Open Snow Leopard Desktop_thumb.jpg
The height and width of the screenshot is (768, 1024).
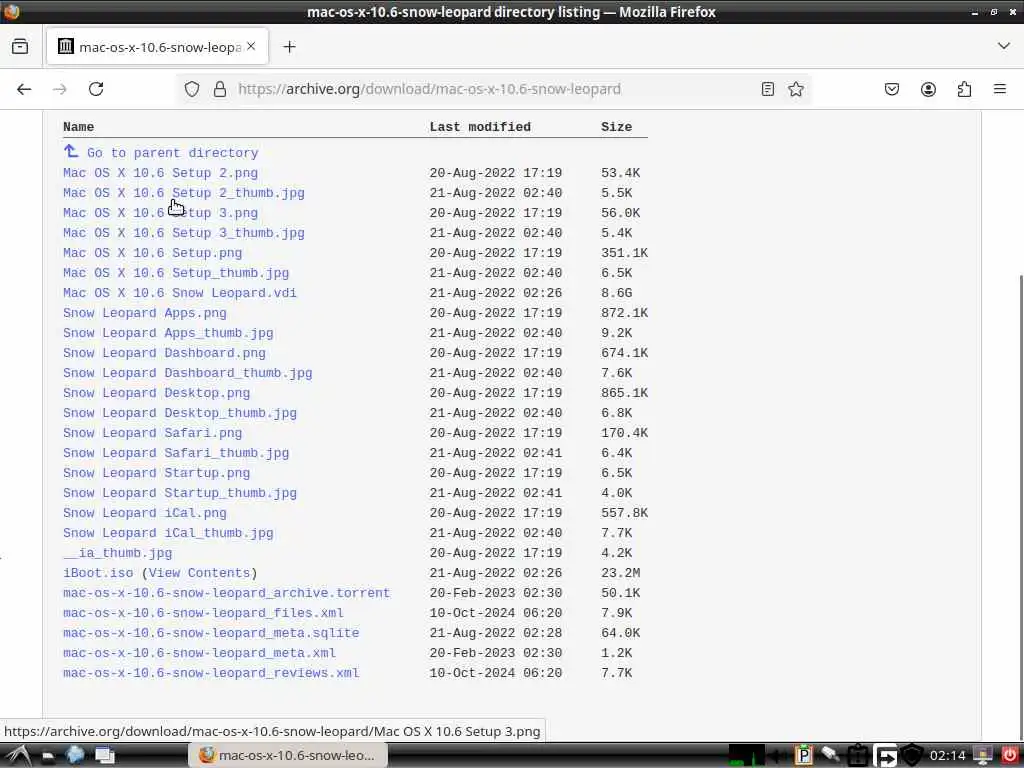click(x=180, y=413)
